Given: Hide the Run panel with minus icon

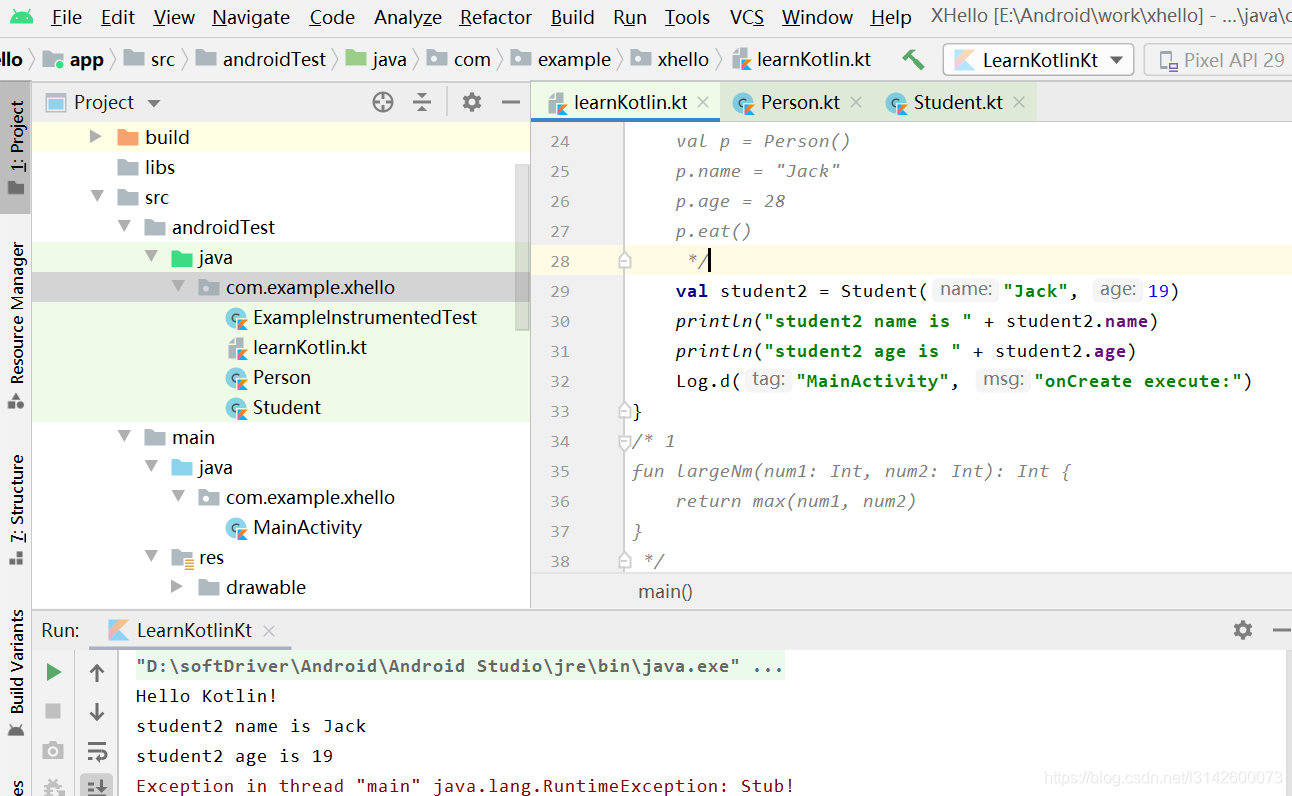Looking at the screenshot, I should point(1282,630).
